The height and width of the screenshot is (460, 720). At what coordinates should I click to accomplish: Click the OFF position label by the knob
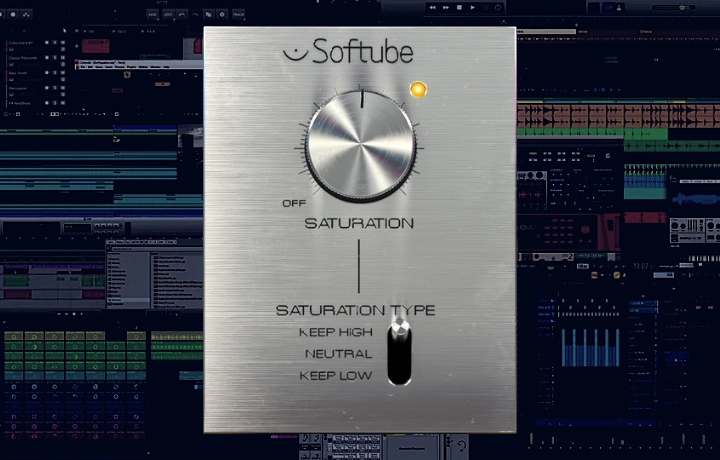click(x=294, y=203)
